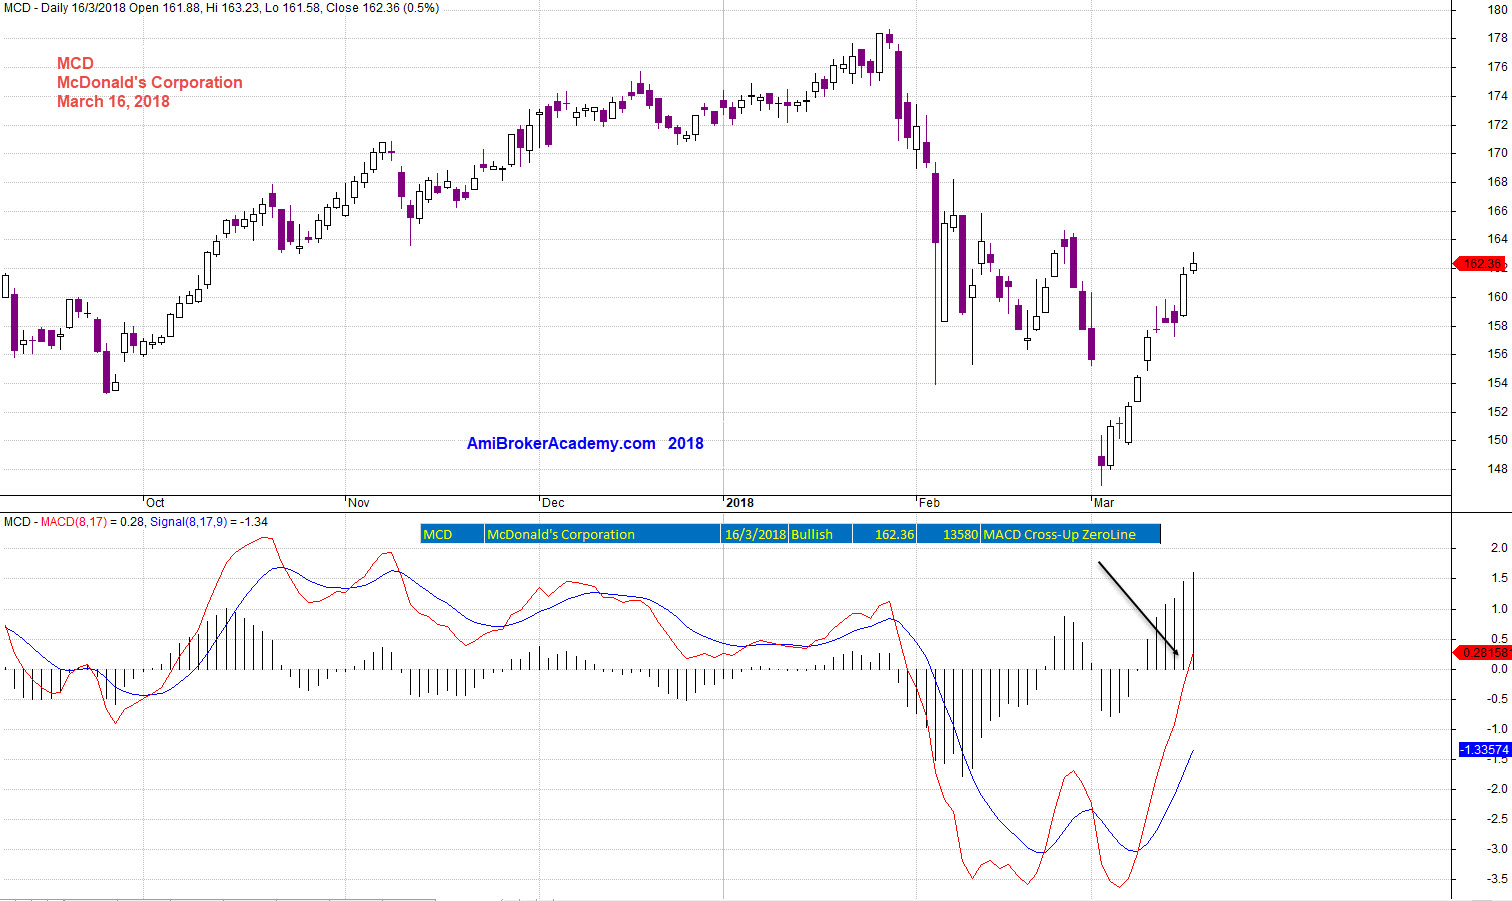Click the '162.36' cell in the info bar

(885, 534)
